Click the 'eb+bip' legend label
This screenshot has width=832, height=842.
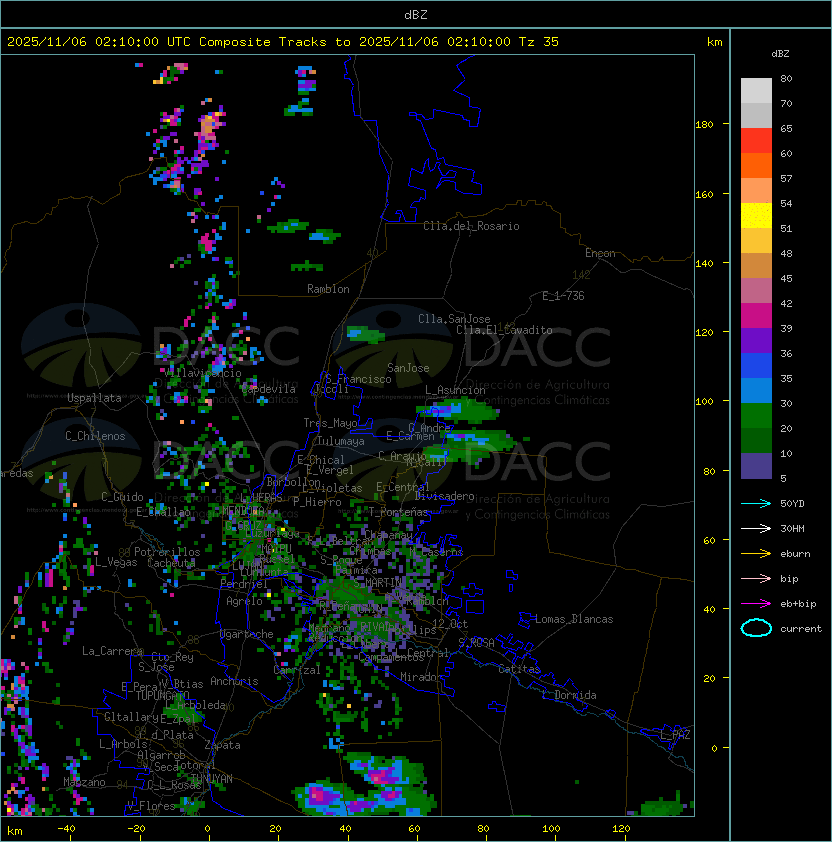pyautogui.click(x=798, y=604)
